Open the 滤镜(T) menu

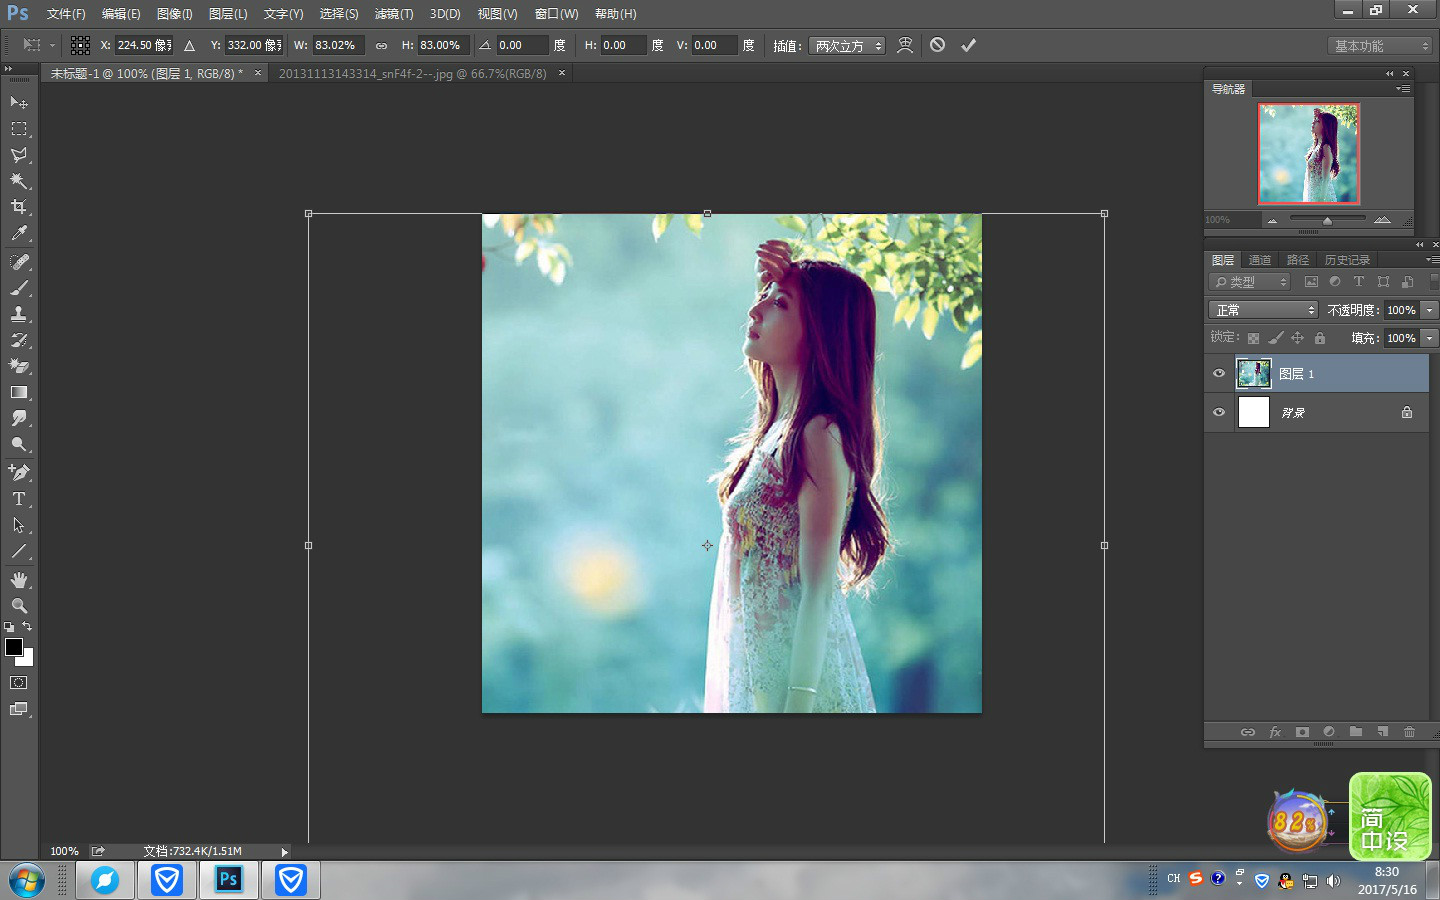pos(394,14)
